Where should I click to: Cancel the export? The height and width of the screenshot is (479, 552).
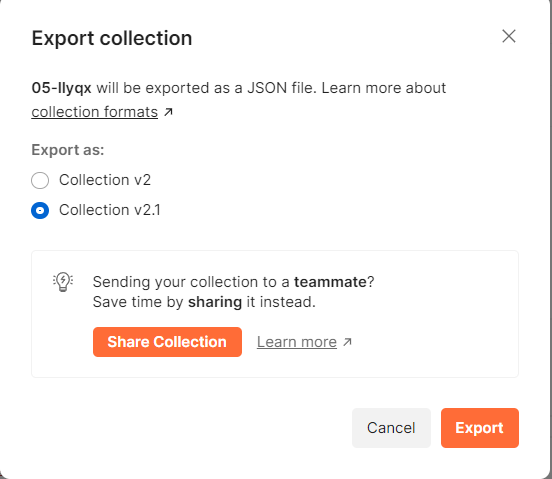391,428
